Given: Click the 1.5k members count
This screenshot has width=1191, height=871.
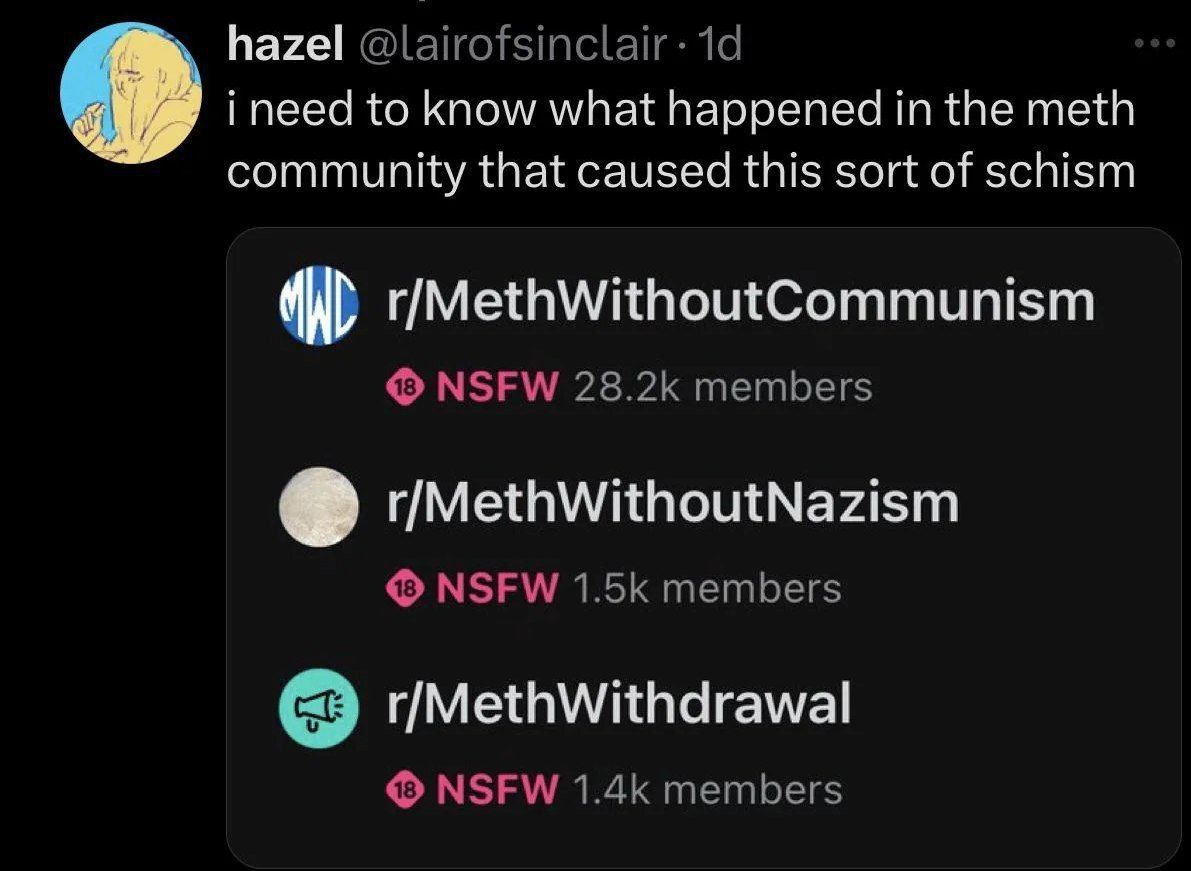Looking at the screenshot, I should 707,589.
